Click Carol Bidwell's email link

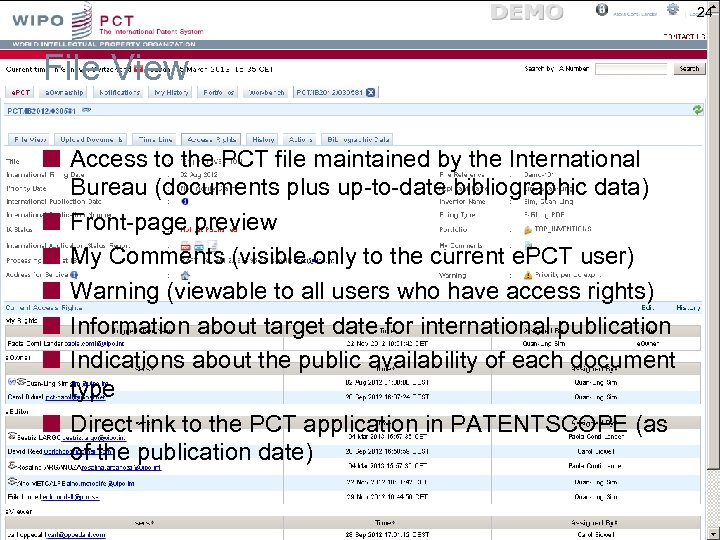pyautogui.click(x=75, y=397)
